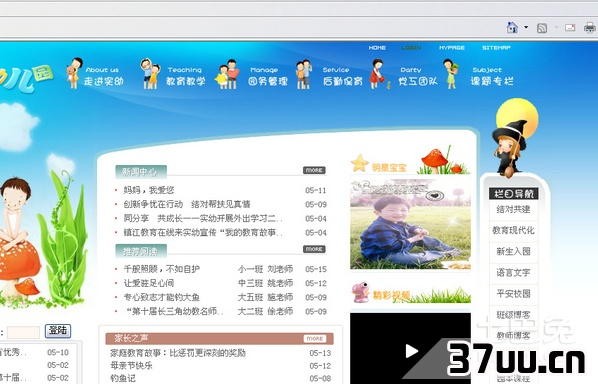Open article 千般照顾，不如自护
598x384 pixels.
tap(161, 269)
